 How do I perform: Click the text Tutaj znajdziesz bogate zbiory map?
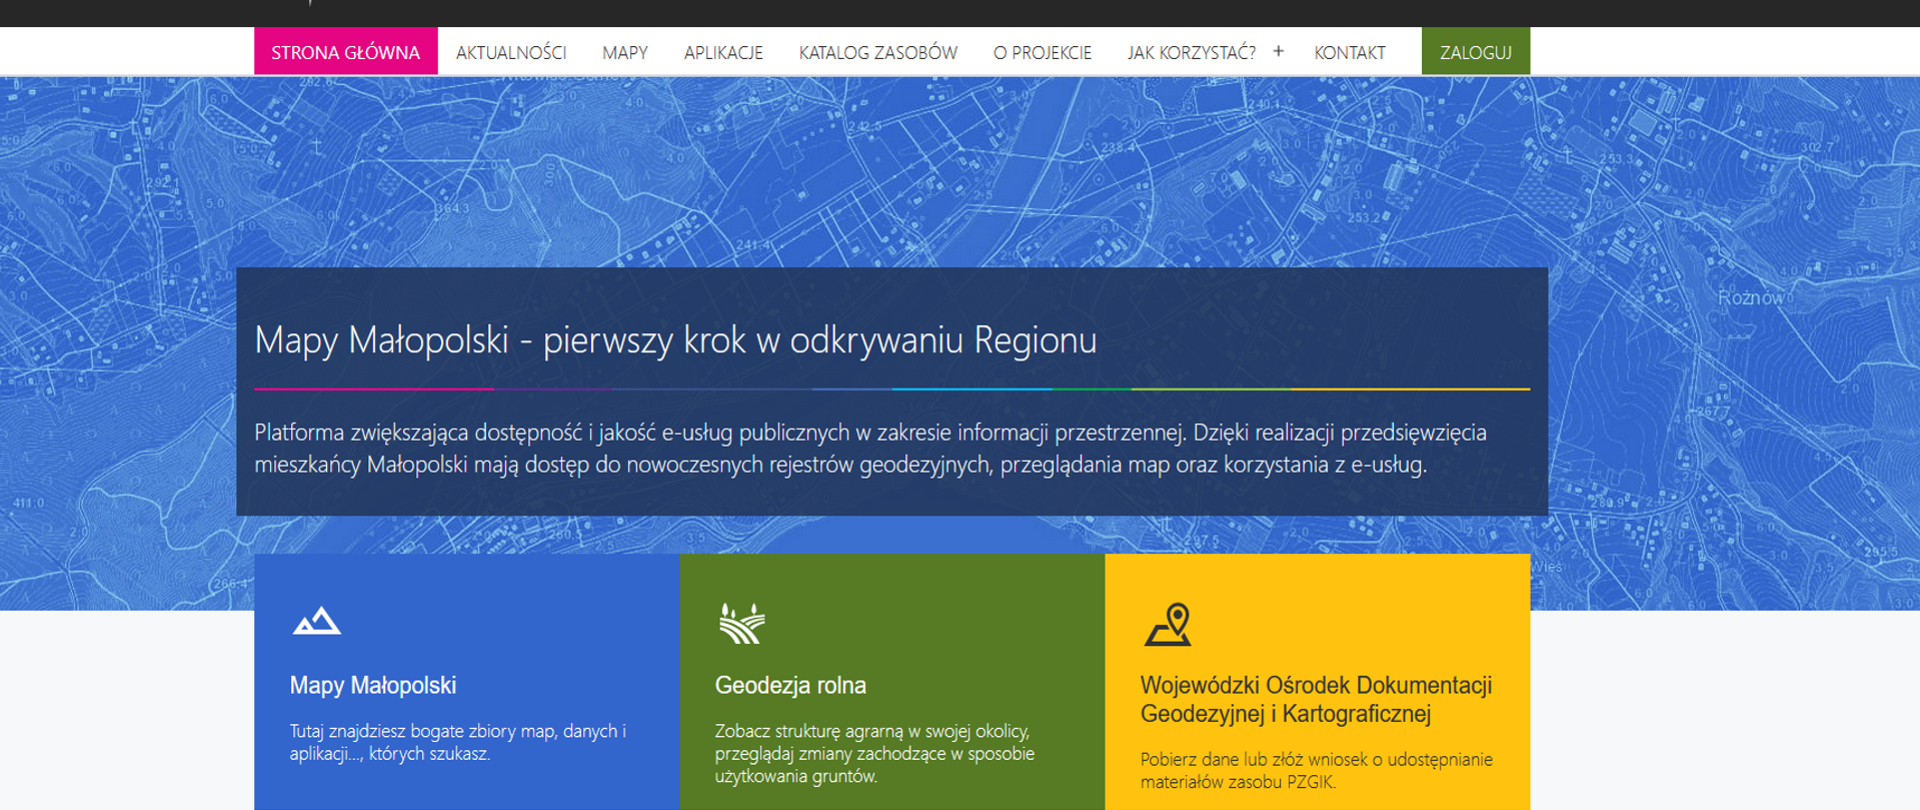click(x=458, y=742)
